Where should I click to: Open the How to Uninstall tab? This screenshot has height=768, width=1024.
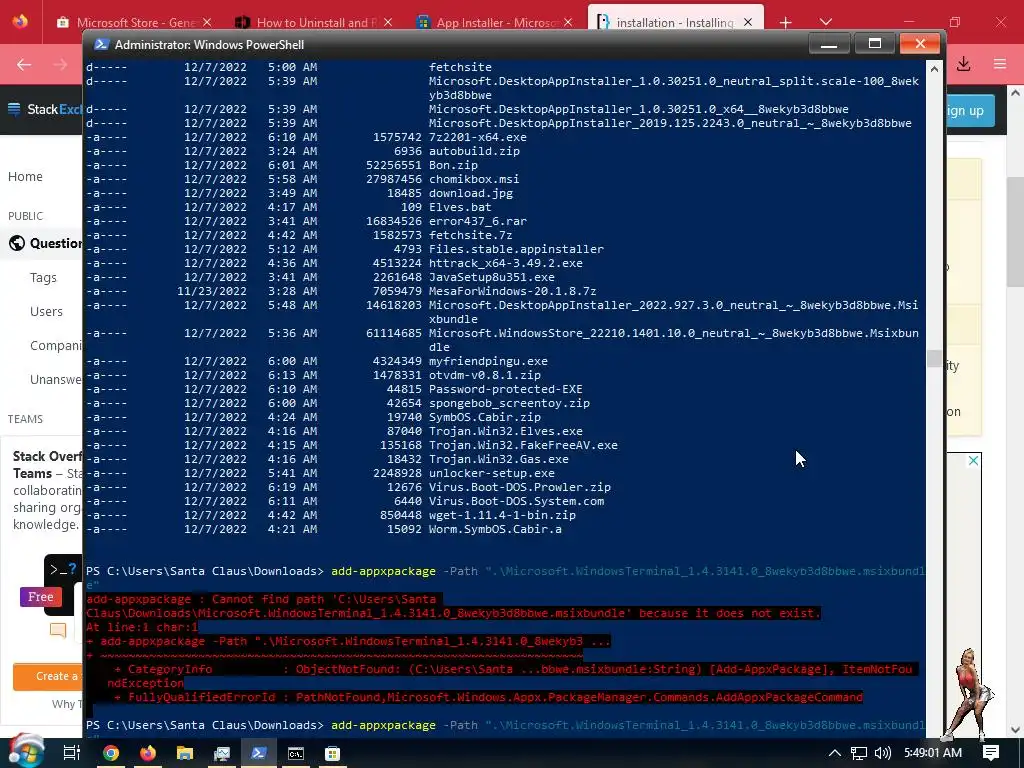click(313, 22)
